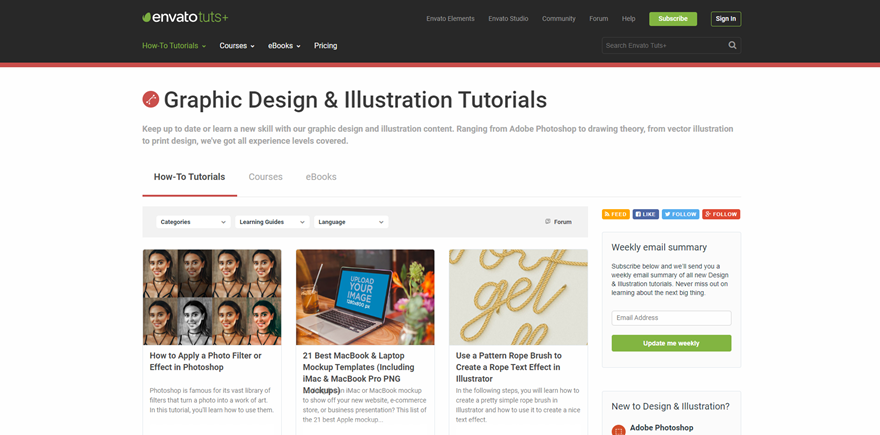The image size is (880, 435).
Task: Click the Adobe Photoshop red icon
Action: click(x=618, y=430)
